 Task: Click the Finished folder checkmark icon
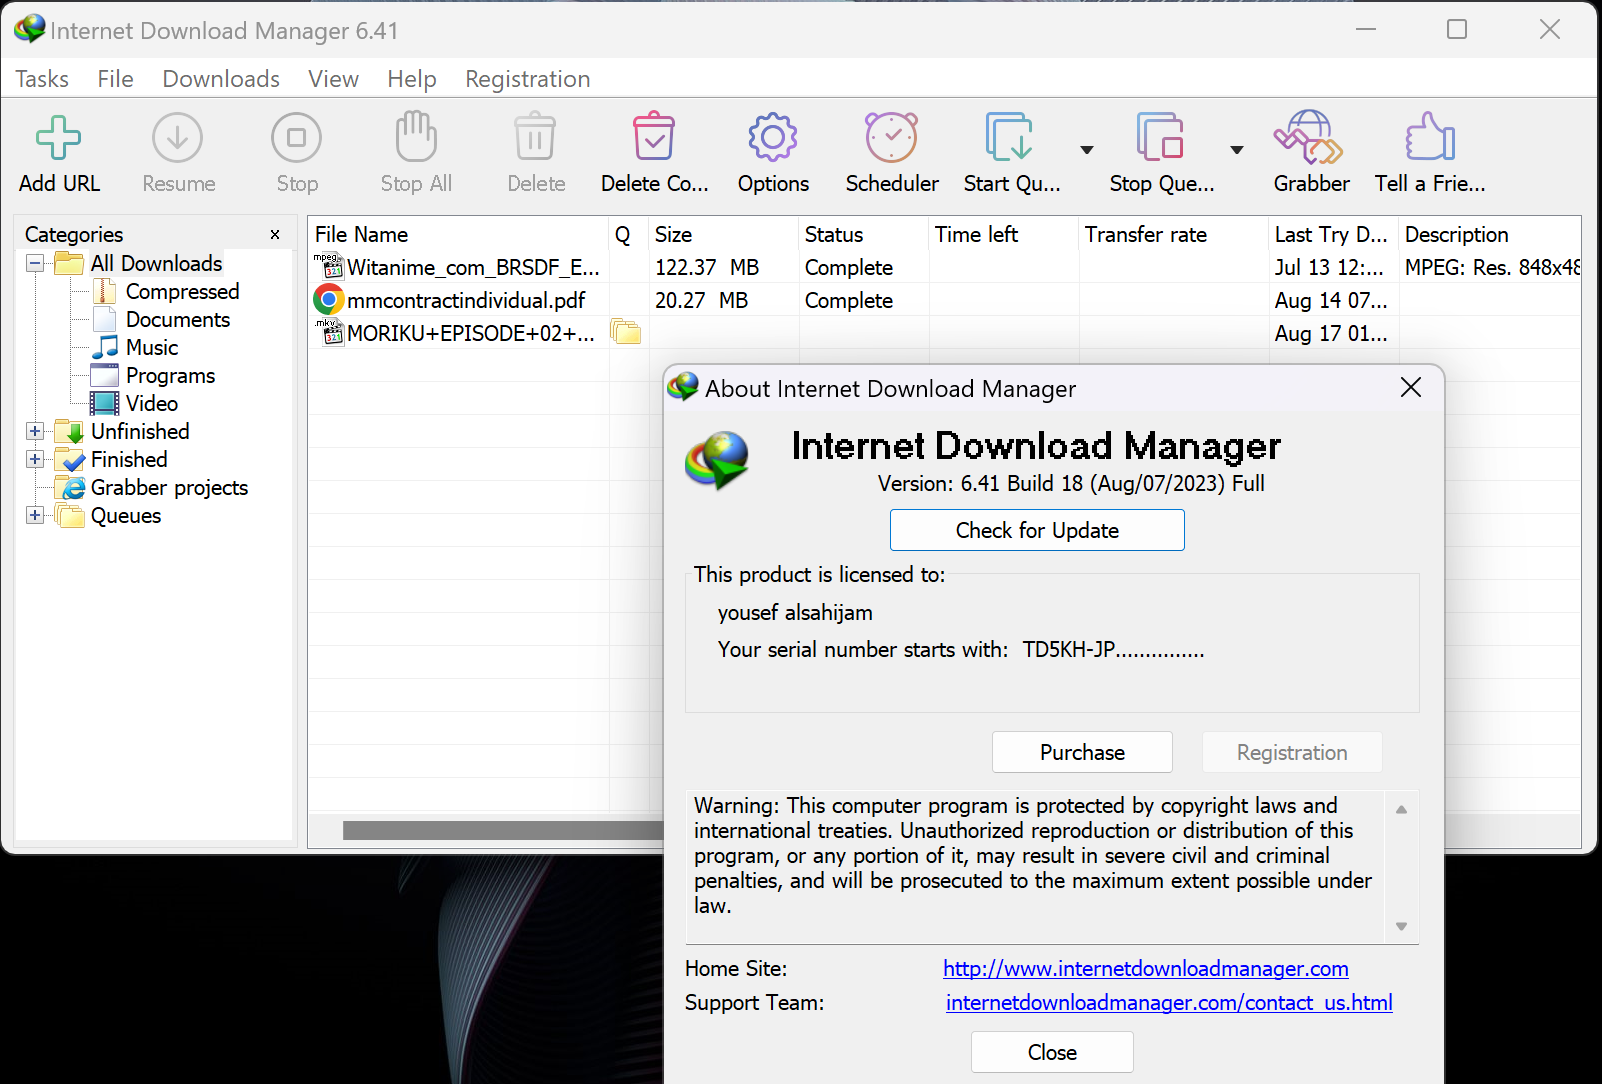[x=69, y=460]
